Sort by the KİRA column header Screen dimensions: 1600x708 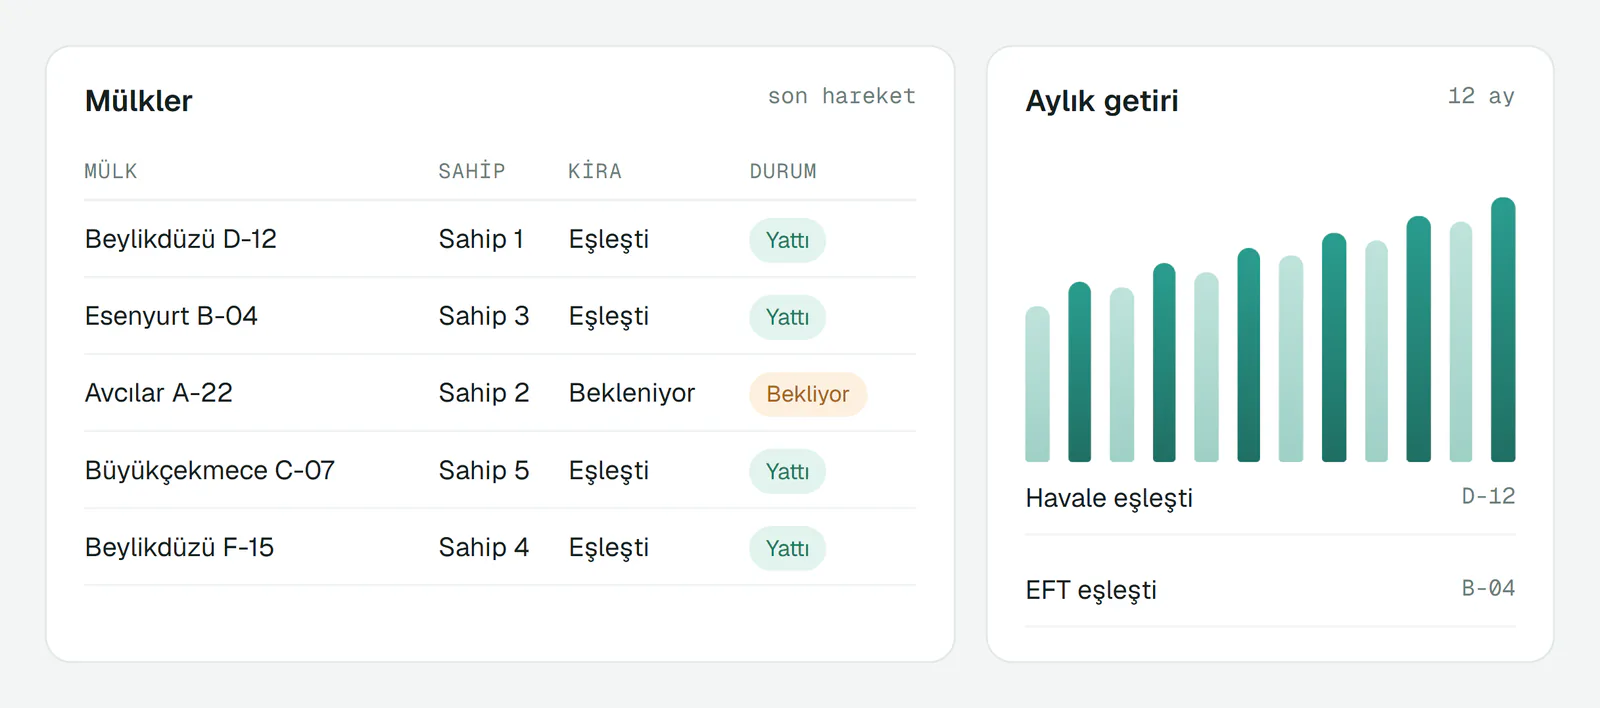pos(595,171)
